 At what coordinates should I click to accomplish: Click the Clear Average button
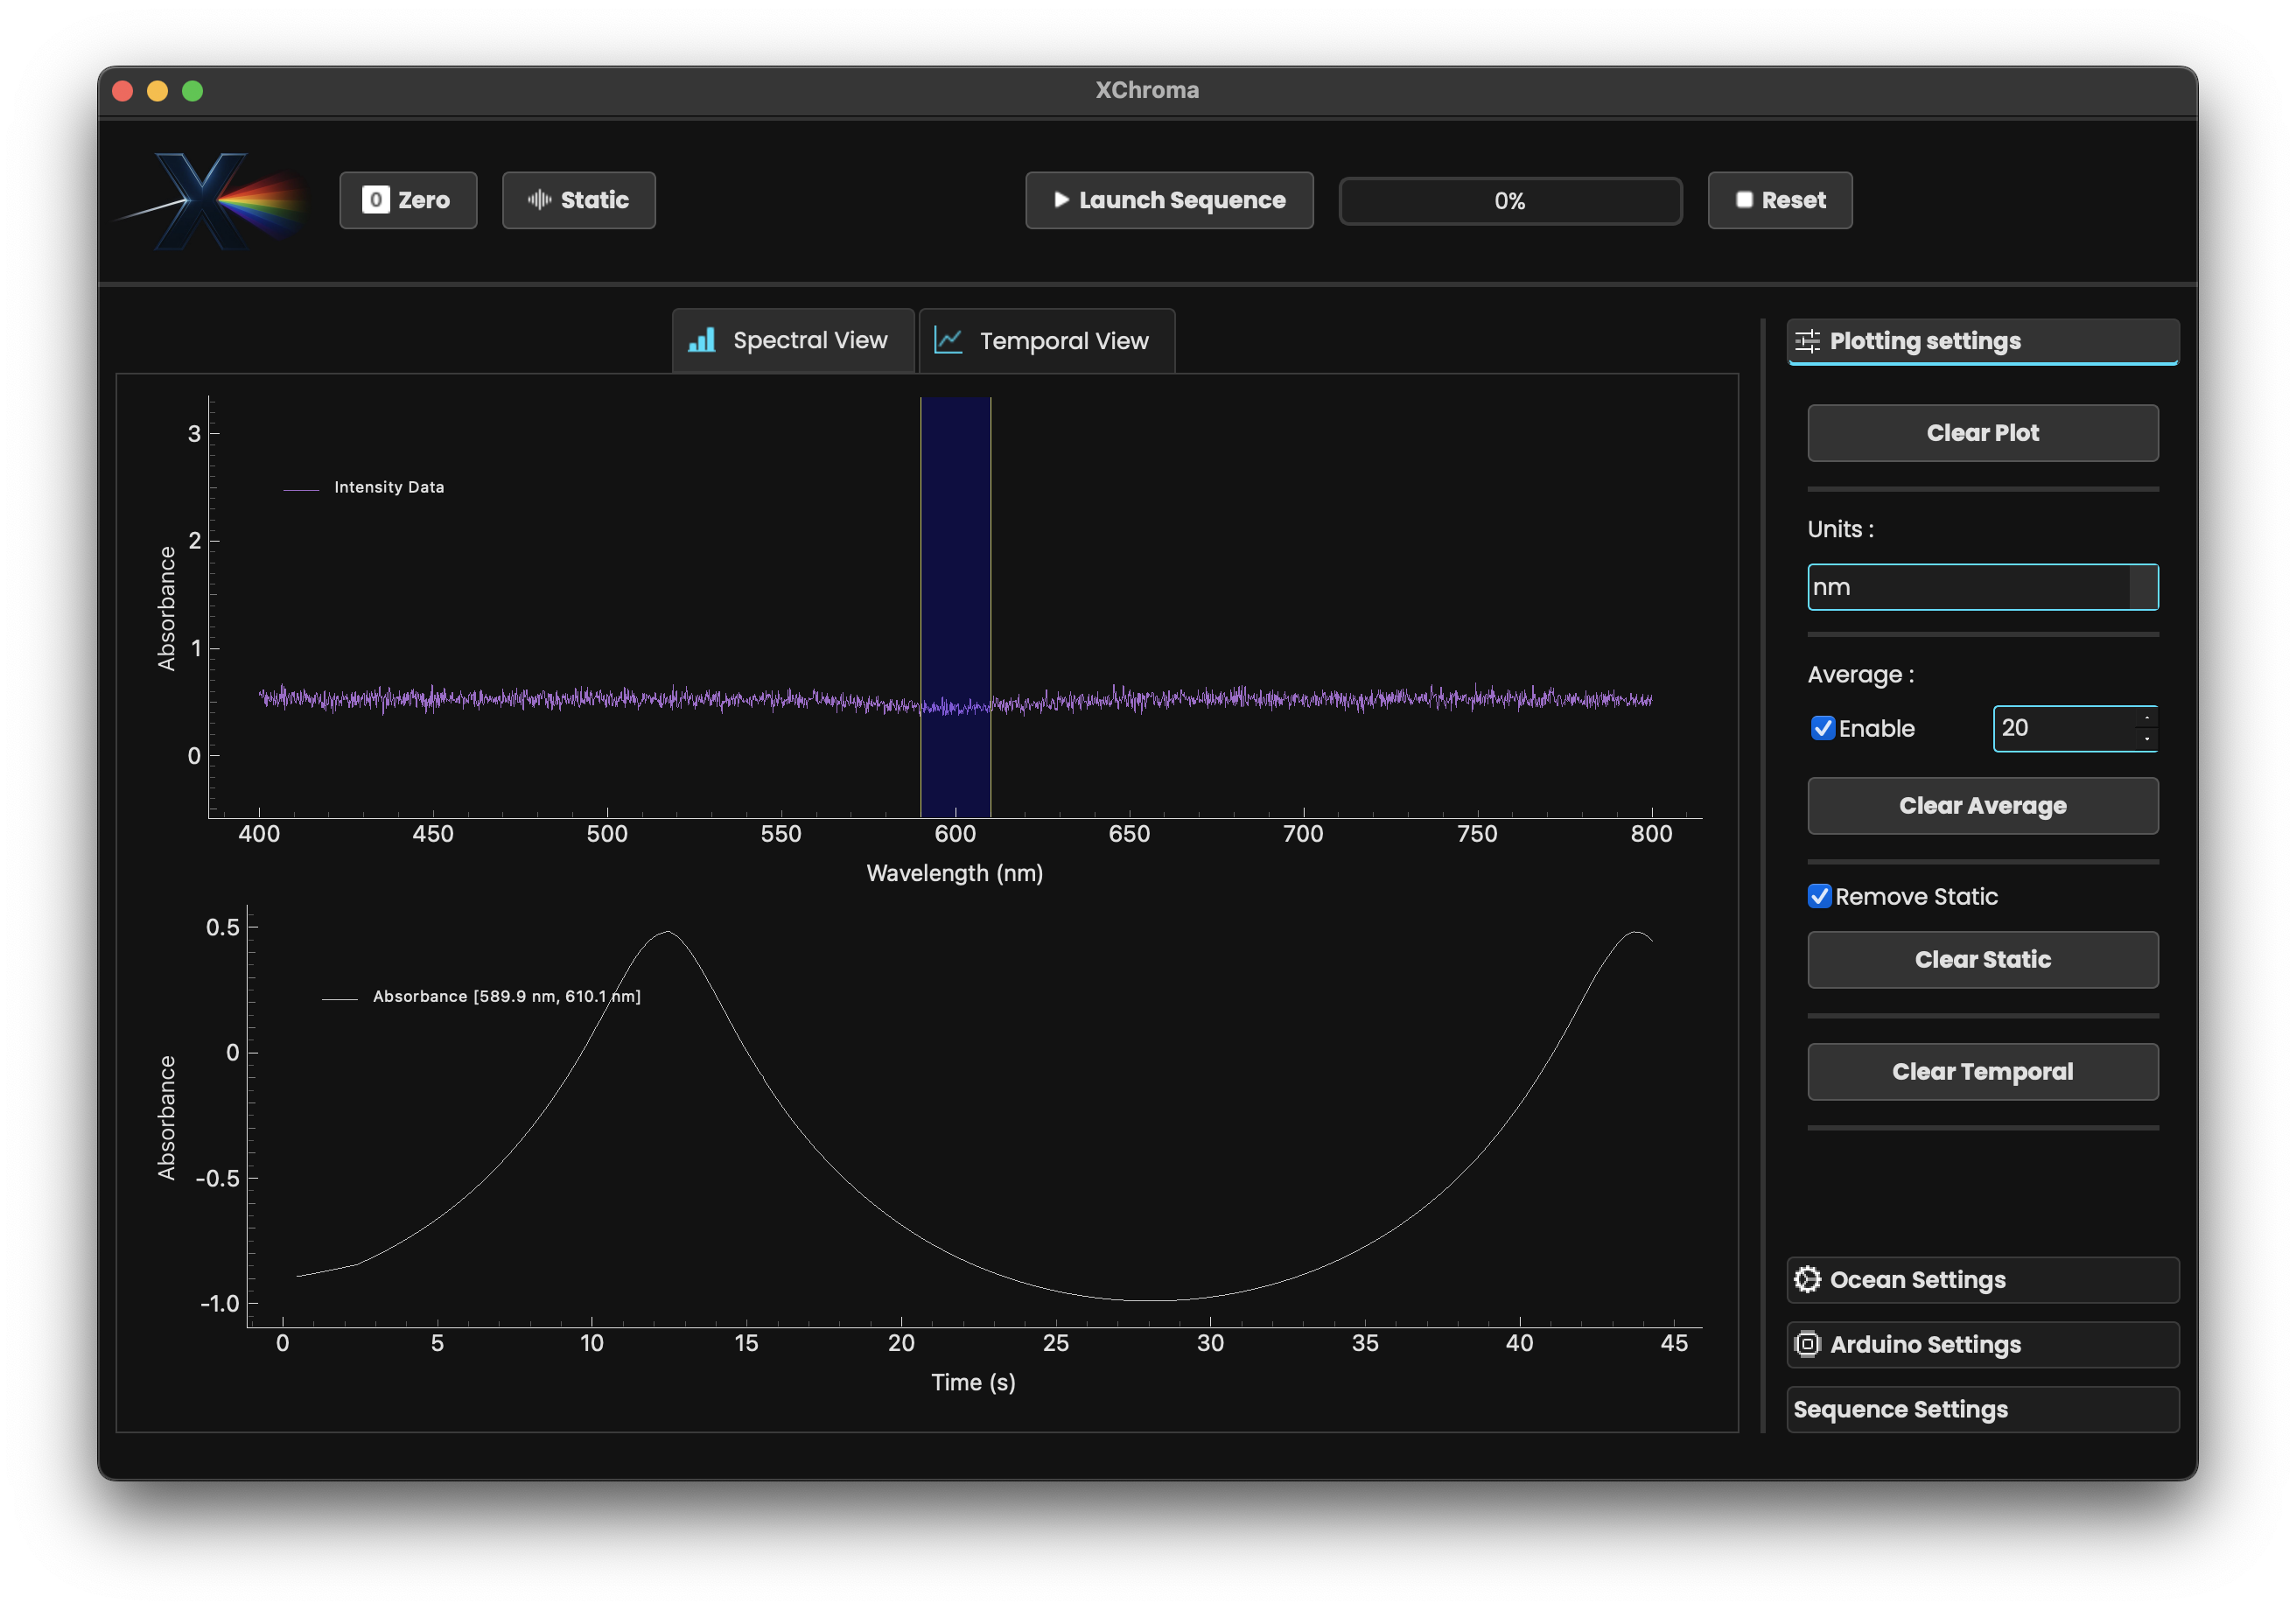click(x=1982, y=806)
